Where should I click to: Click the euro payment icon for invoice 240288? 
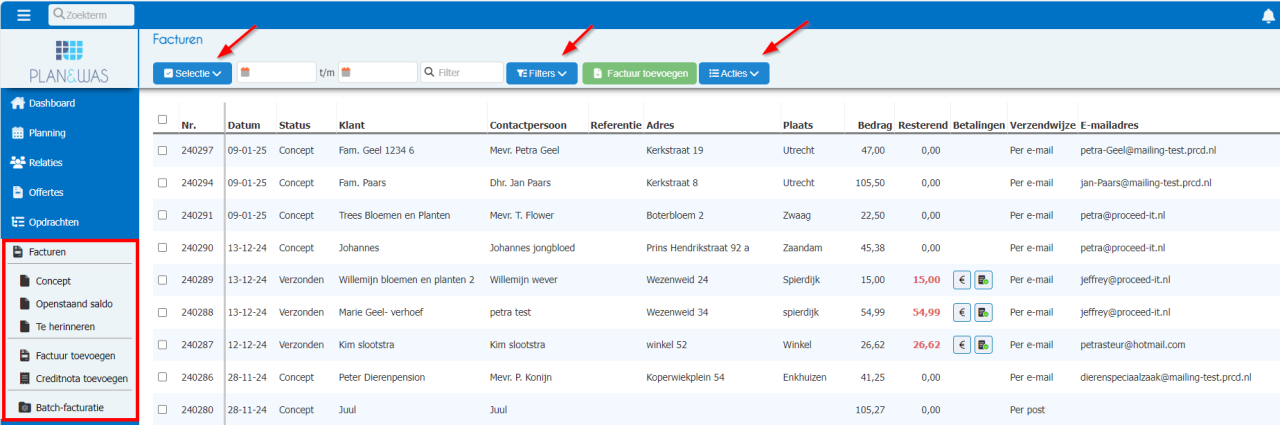click(962, 312)
